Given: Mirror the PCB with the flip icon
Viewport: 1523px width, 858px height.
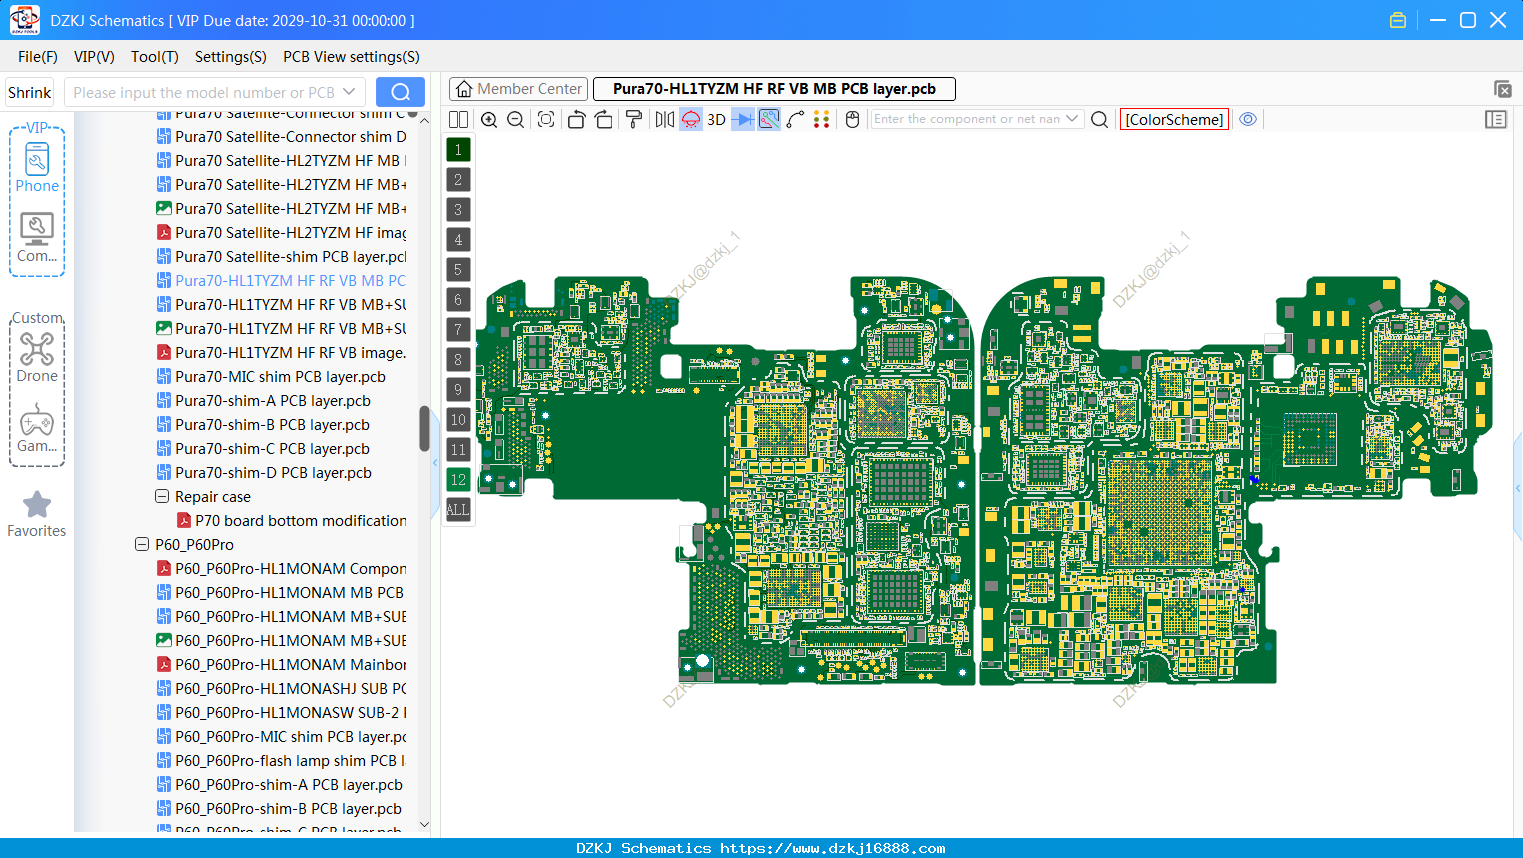Looking at the screenshot, I should click(x=665, y=119).
